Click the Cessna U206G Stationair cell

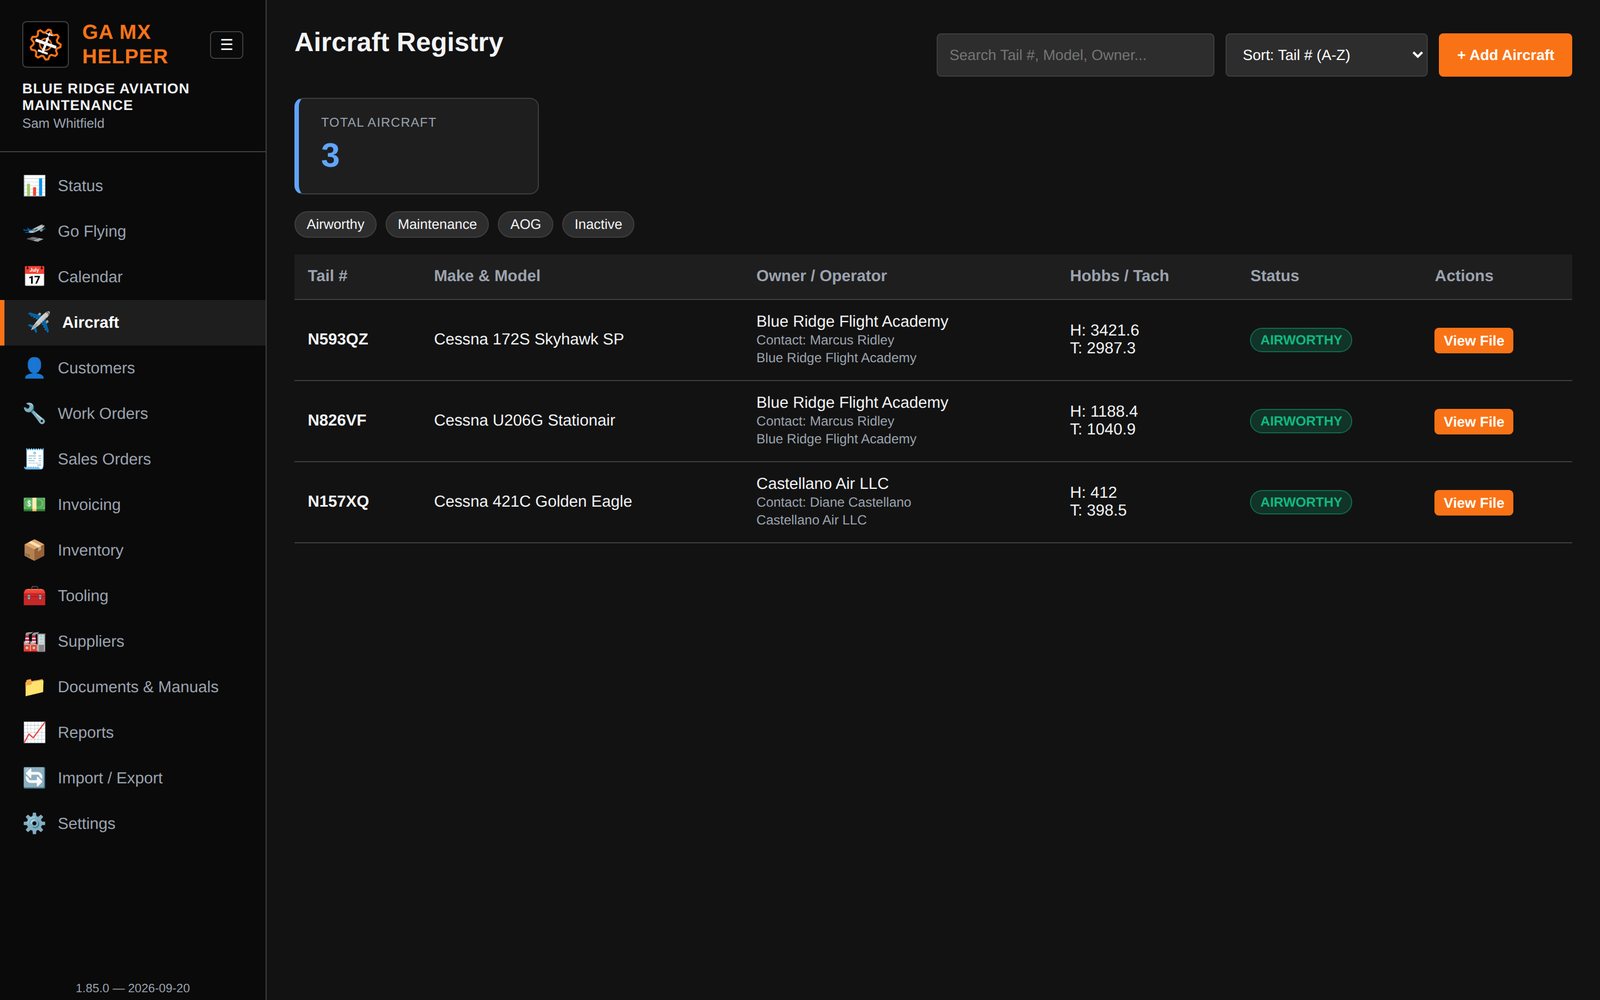[524, 421]
